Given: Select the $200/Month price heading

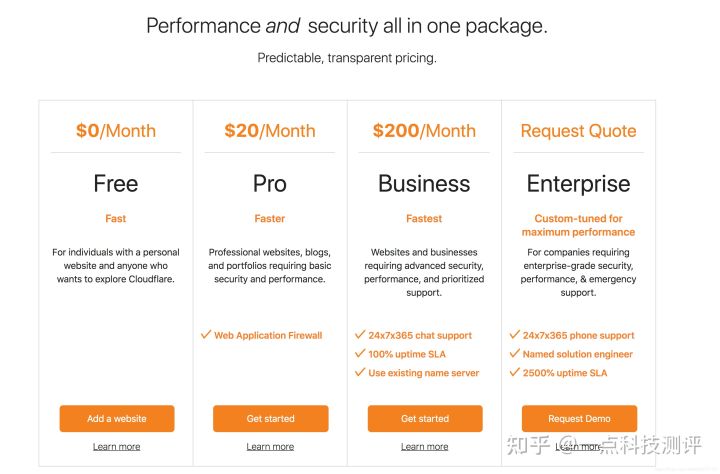Looking at the screenshot, I should 424,131.
